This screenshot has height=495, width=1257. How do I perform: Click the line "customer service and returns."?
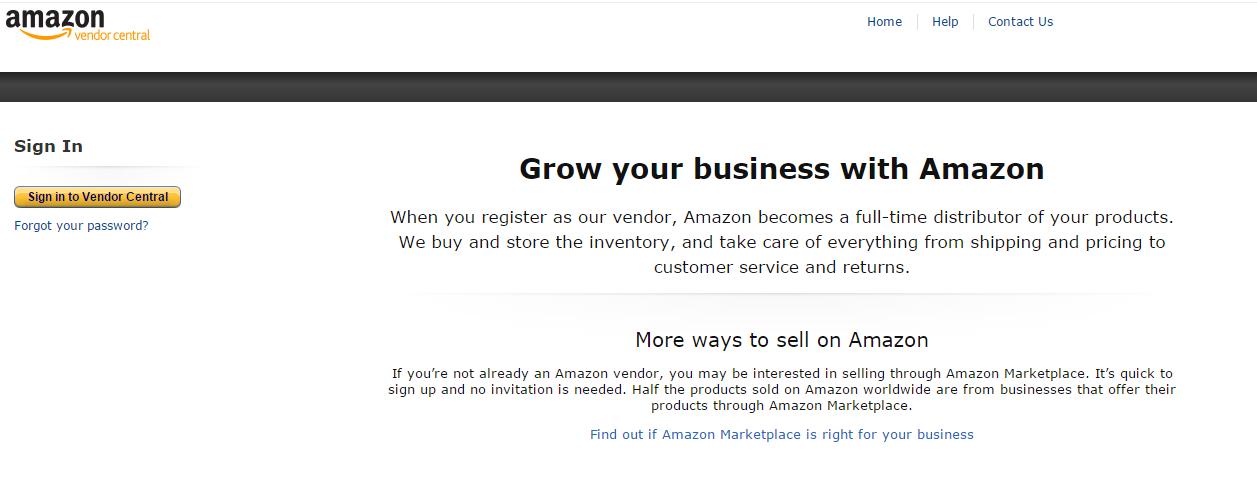(781, 268)
